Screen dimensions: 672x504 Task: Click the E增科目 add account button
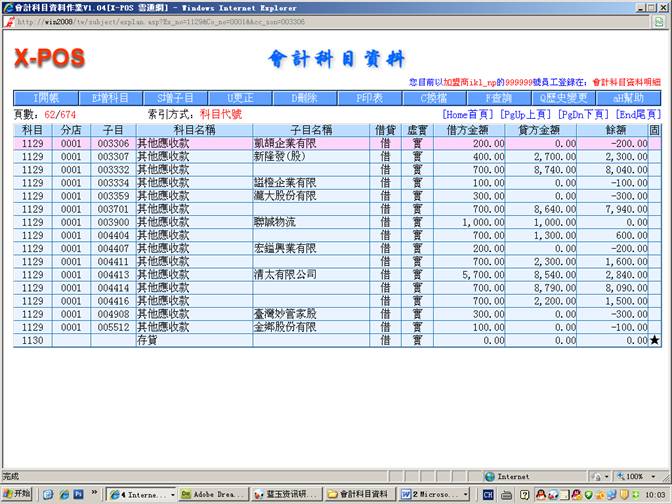(x=111, y=98)
